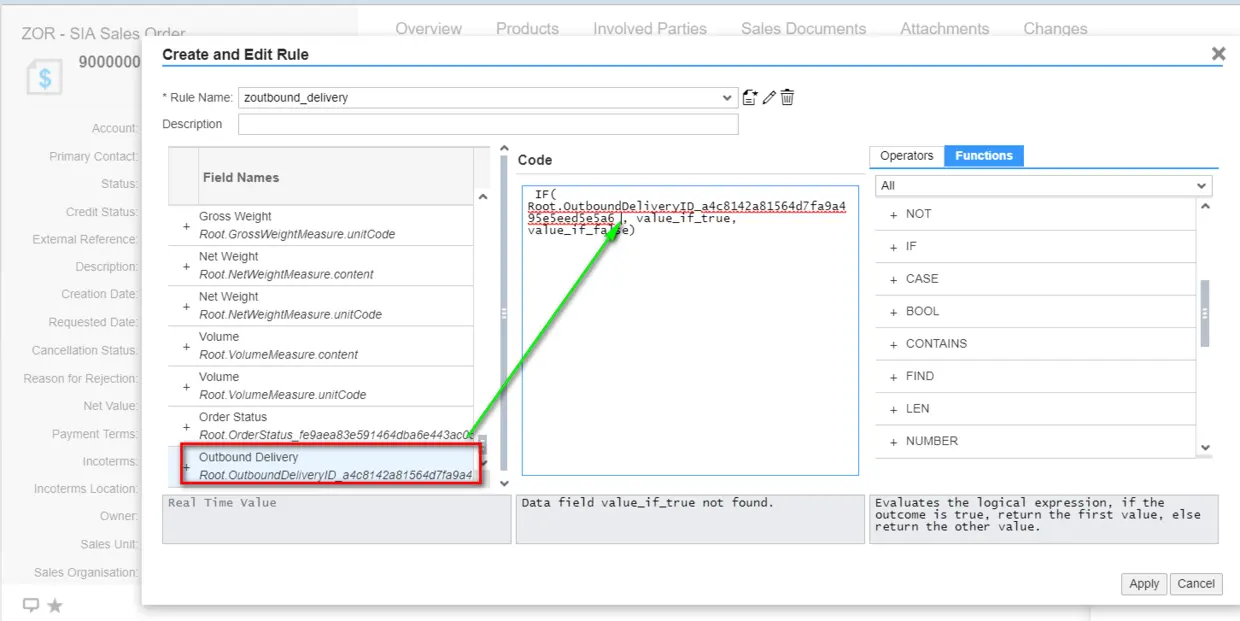The height and width of the screenshot is (621, 1240).
Task: Open the Attachments tab
Action: click(x=944, y=29)
